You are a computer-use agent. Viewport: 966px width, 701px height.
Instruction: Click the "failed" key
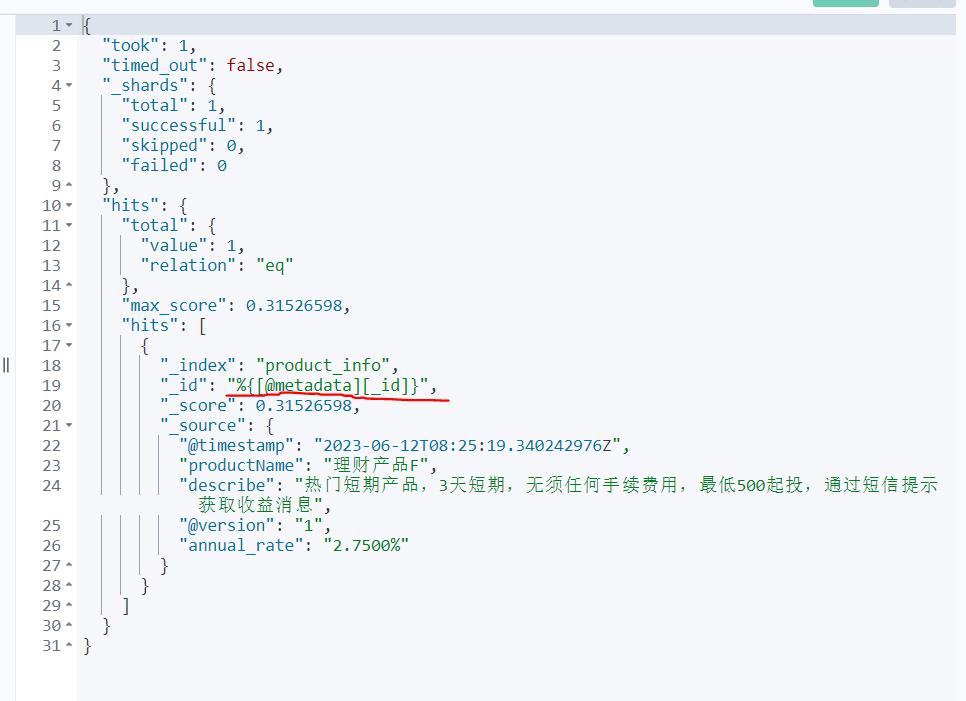[x=160, y=165]
